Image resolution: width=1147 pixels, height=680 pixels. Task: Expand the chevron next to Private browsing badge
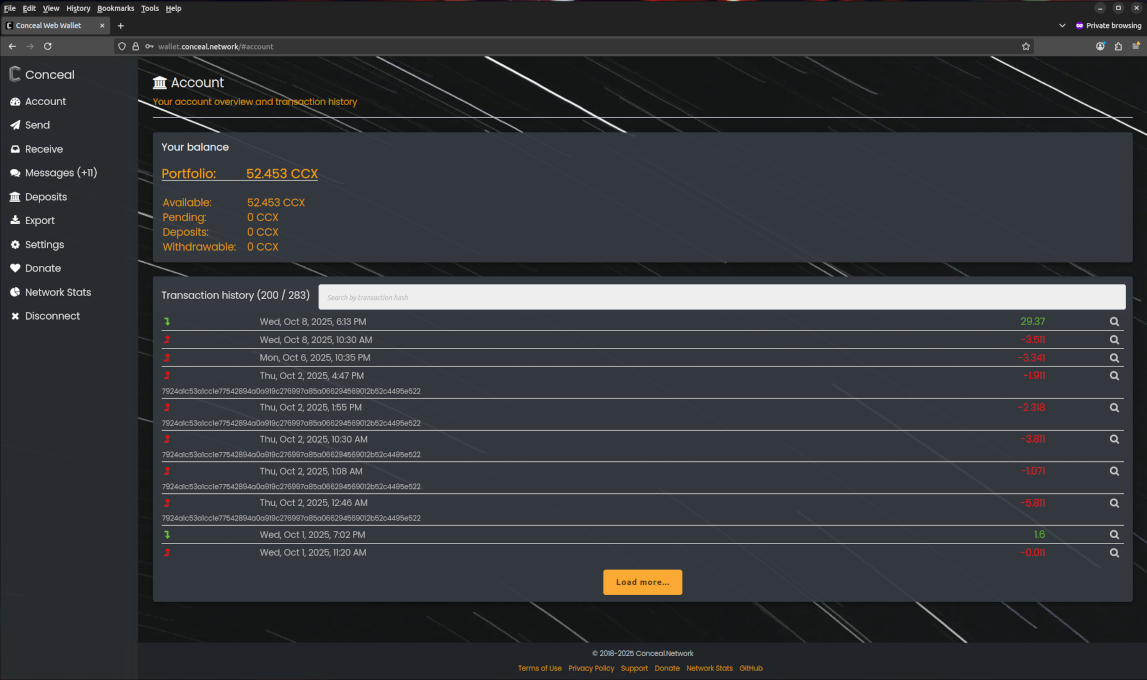click(x=1063, y=25)
